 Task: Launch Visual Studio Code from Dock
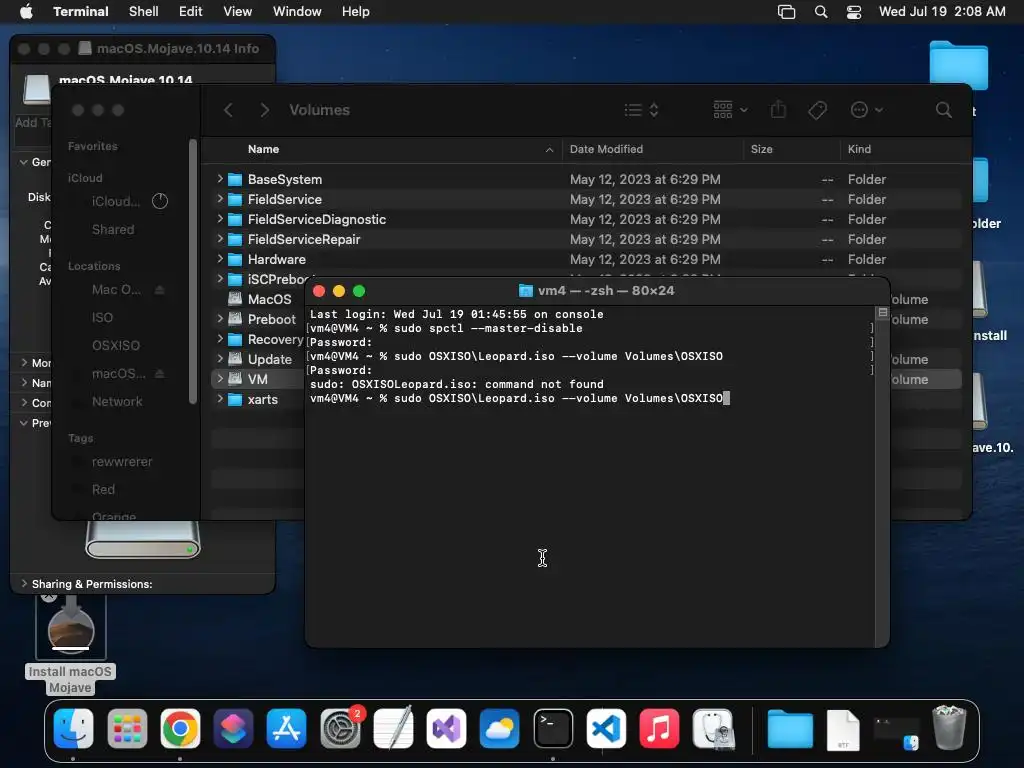(606, 728)
